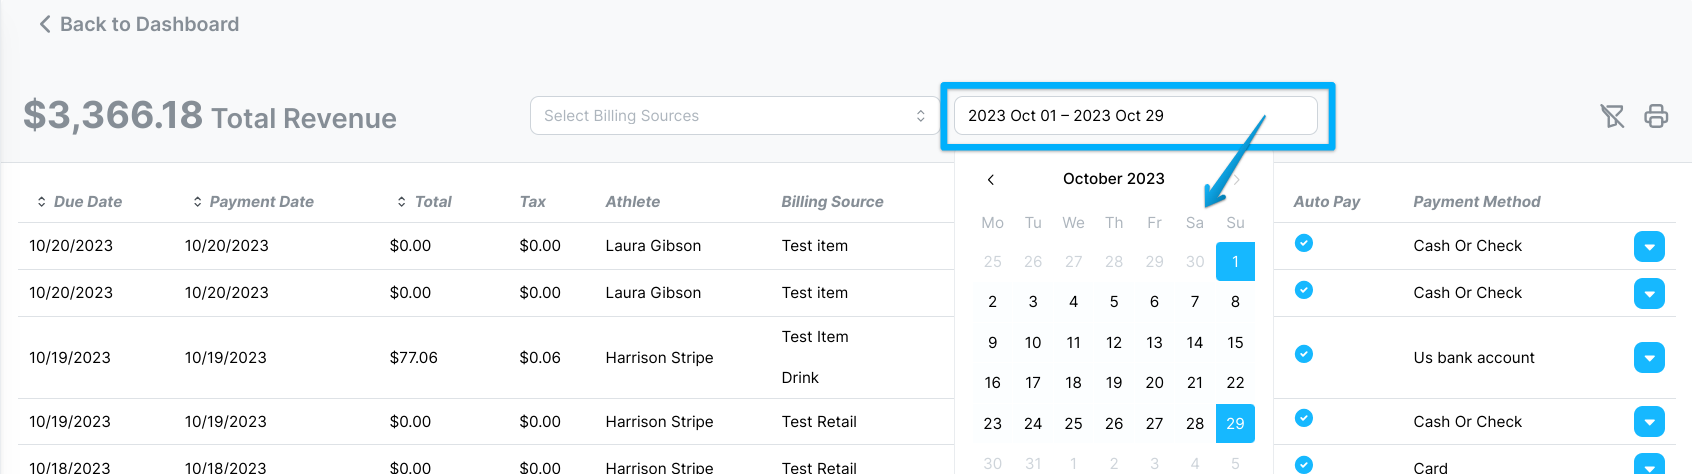
Task: Click Auto Pay checkmark in 10/18/2023 row
Action: point(1304,465)
